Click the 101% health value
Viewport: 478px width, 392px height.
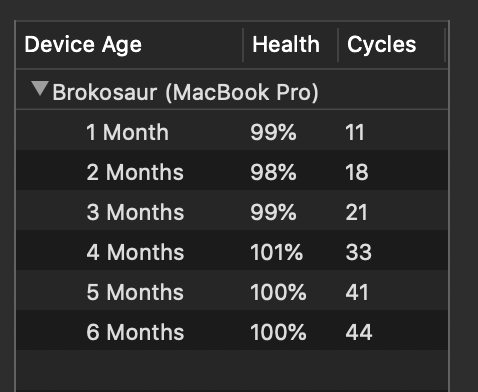tap(277, 252)
